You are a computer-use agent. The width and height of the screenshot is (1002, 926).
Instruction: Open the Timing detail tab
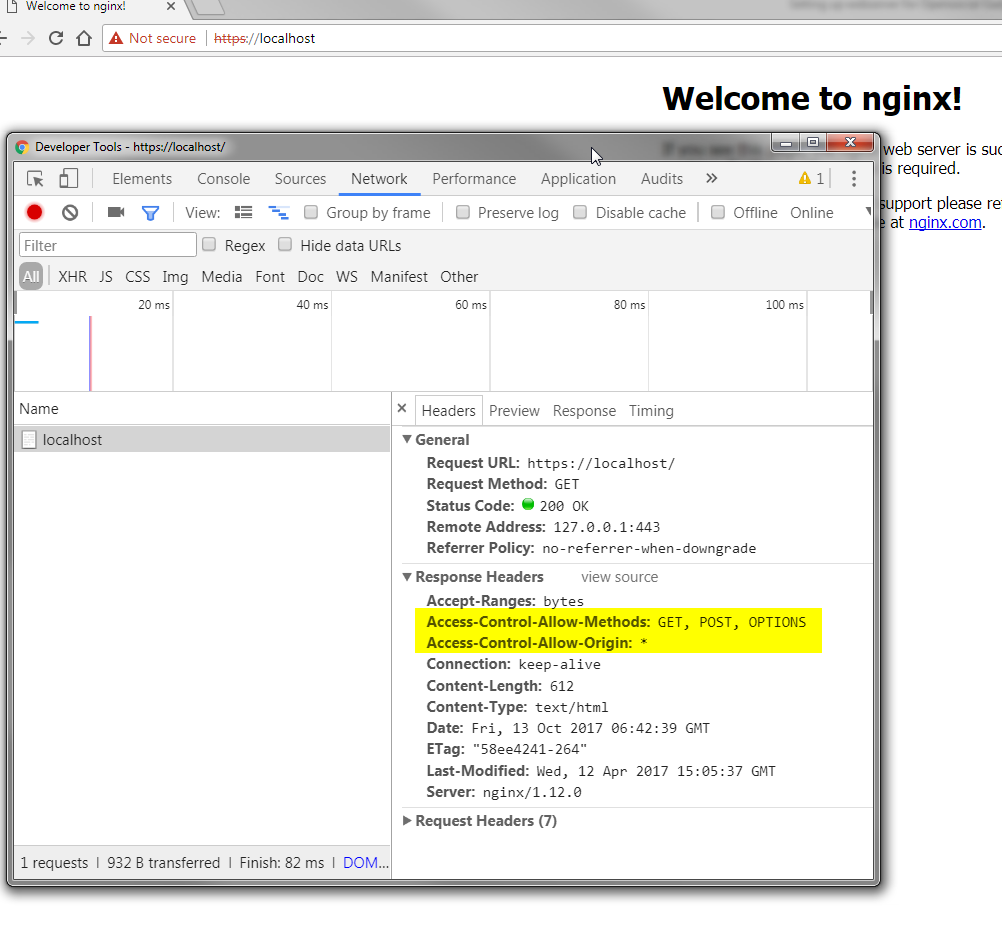click(x=651, y=411)
